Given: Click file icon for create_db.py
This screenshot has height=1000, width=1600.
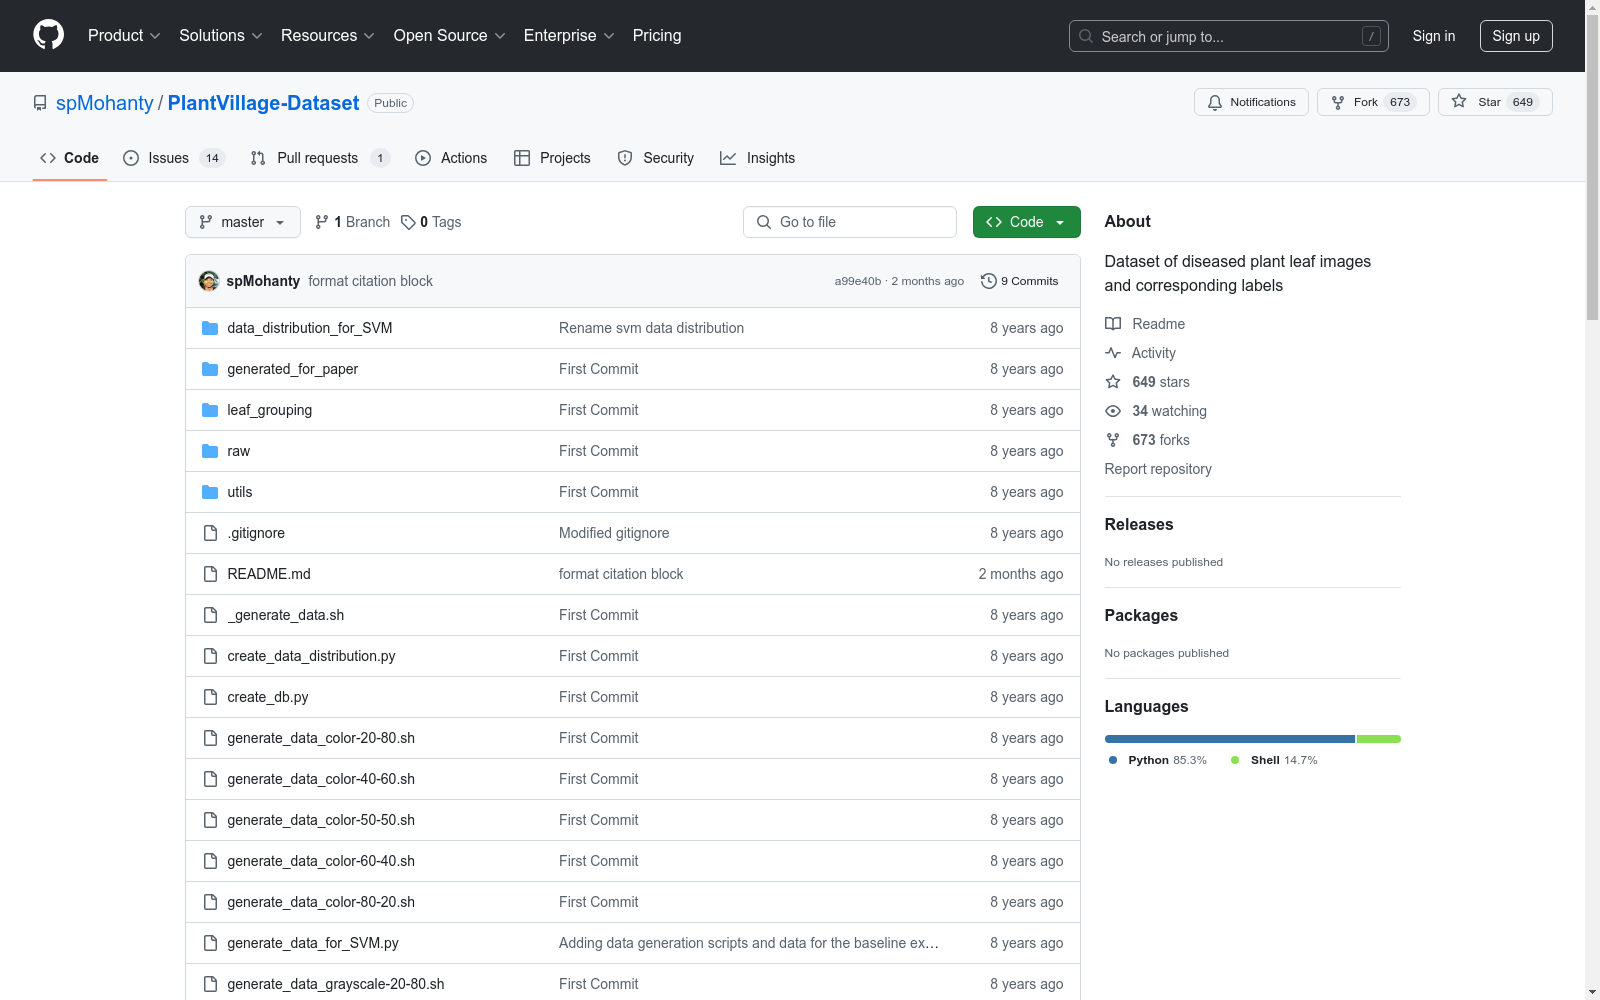Looking at the screenshot, I should pos(210,697).
